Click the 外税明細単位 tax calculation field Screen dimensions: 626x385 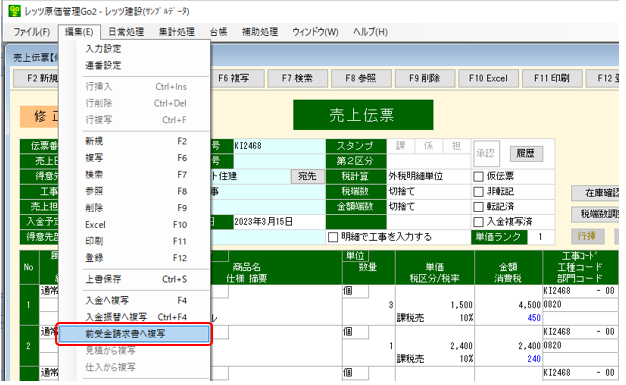point(429,176)
